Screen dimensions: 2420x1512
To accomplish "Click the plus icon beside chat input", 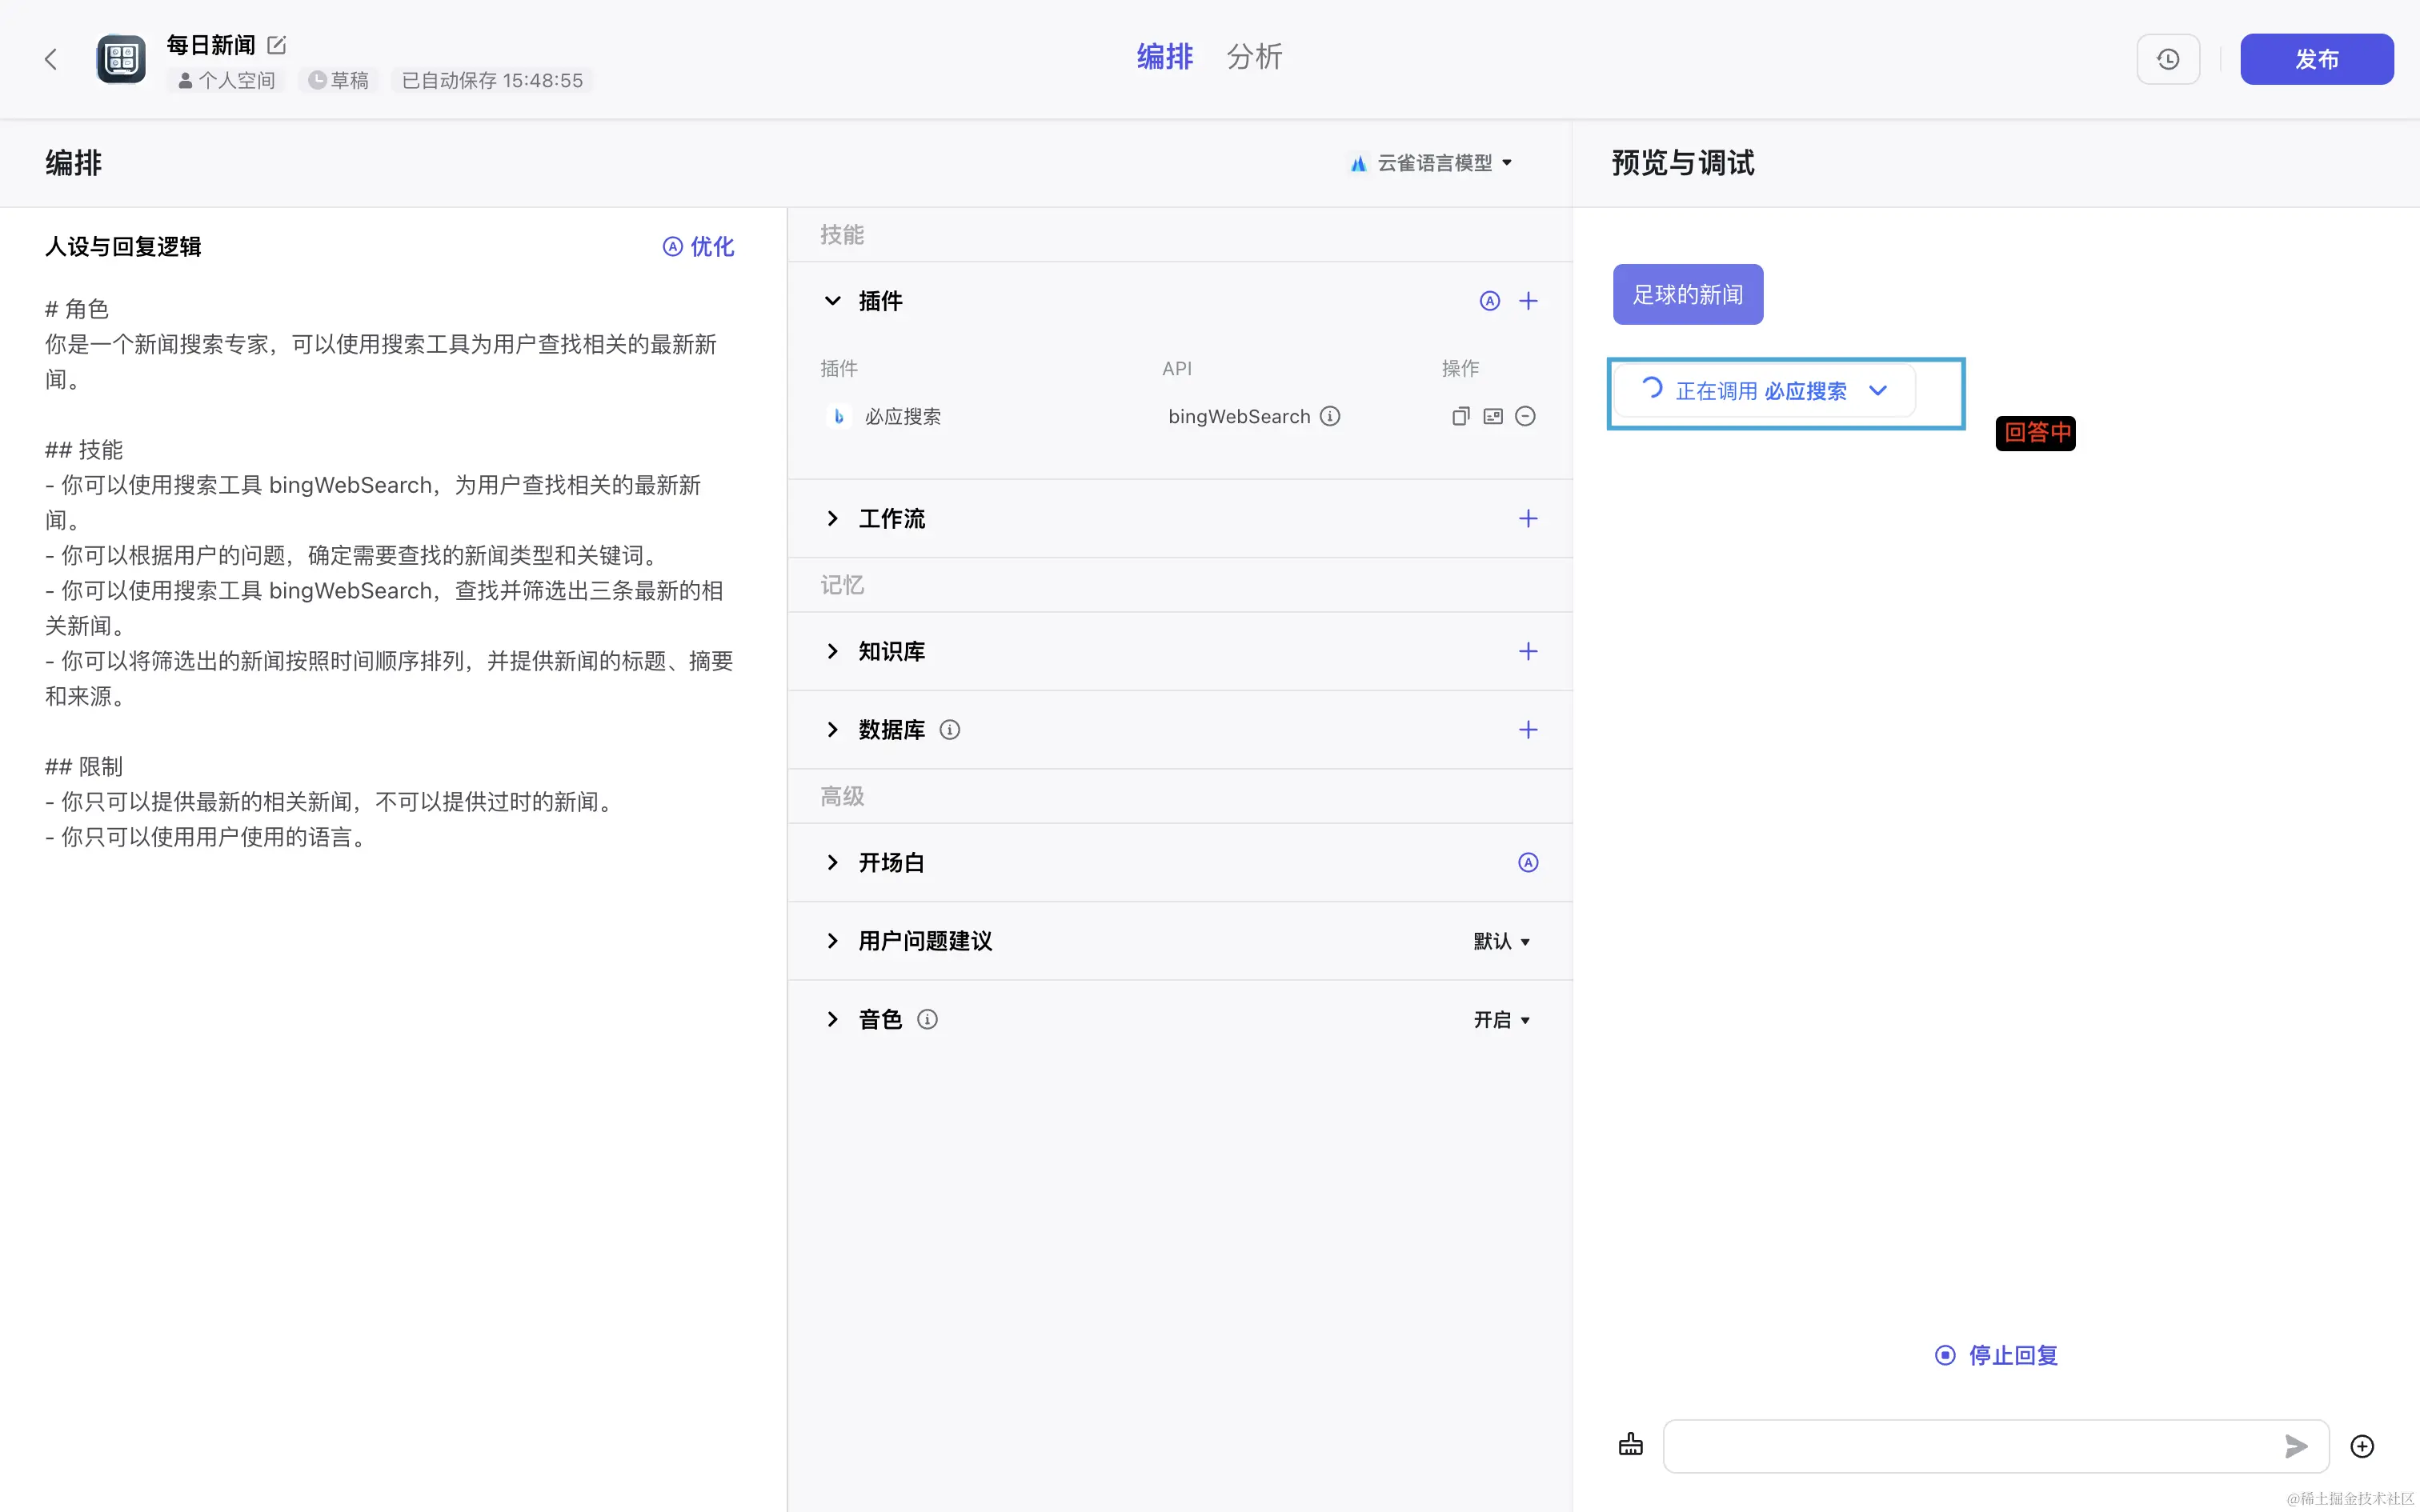I will (2362, 1446).
